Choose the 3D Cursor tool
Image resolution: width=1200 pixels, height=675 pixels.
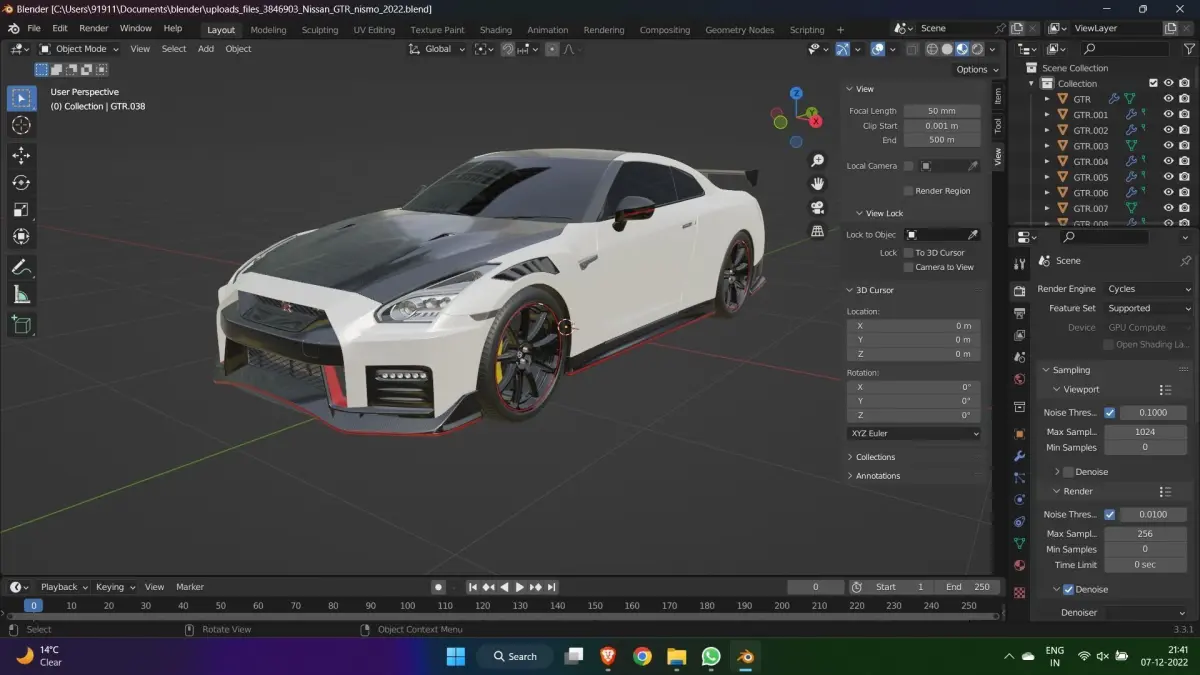tap(22, 125)
